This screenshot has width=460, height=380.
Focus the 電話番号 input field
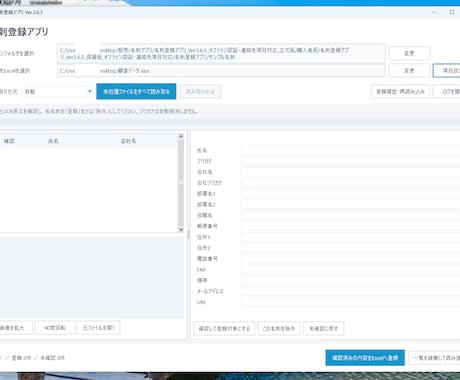[351, 259]
